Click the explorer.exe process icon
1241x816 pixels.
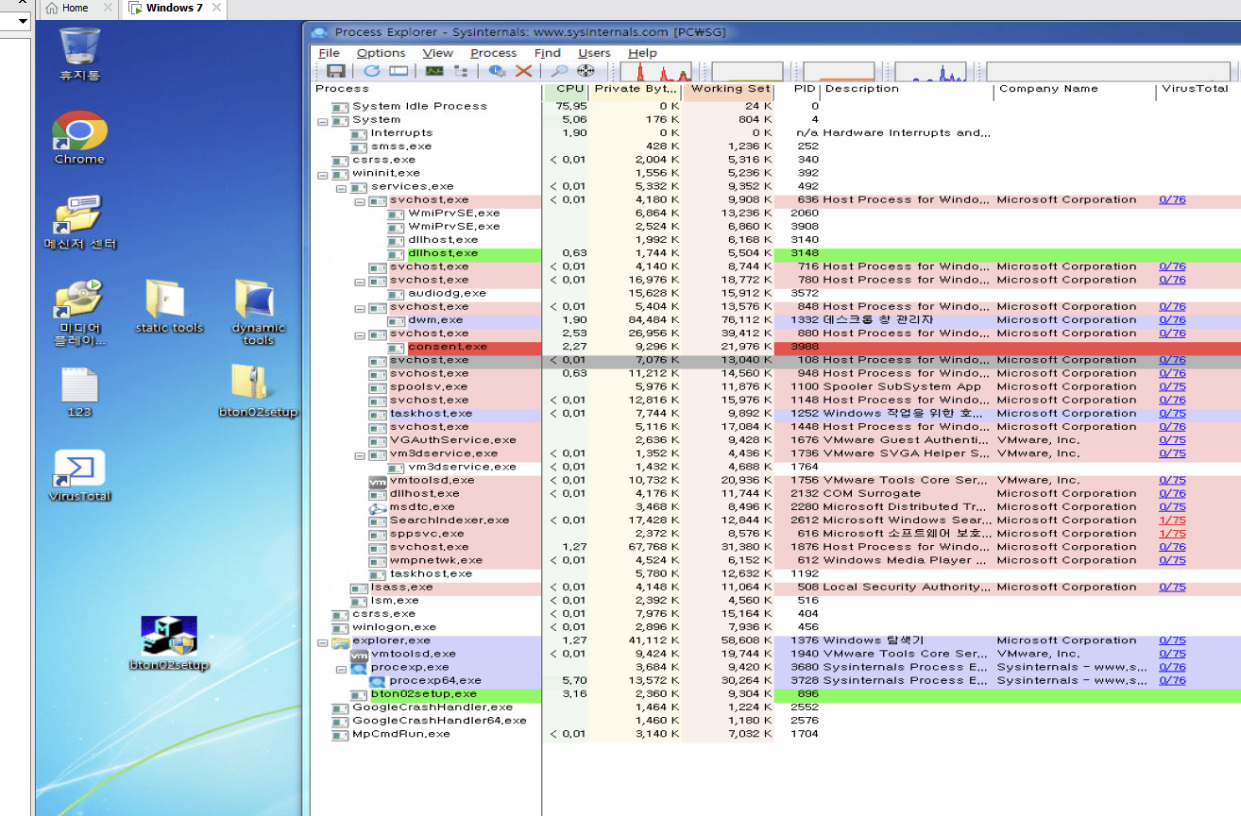pos(341,641)
